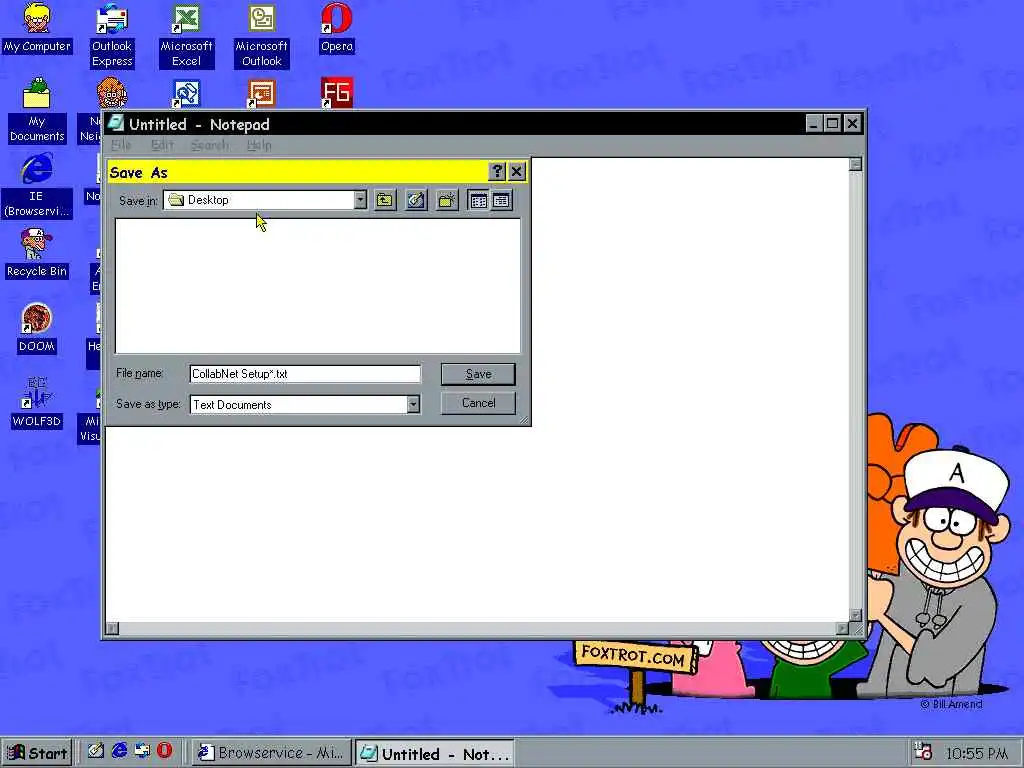Click the View Desktop icon in Save As
The image size is (1024, 768).
click(x=416, y=200)
